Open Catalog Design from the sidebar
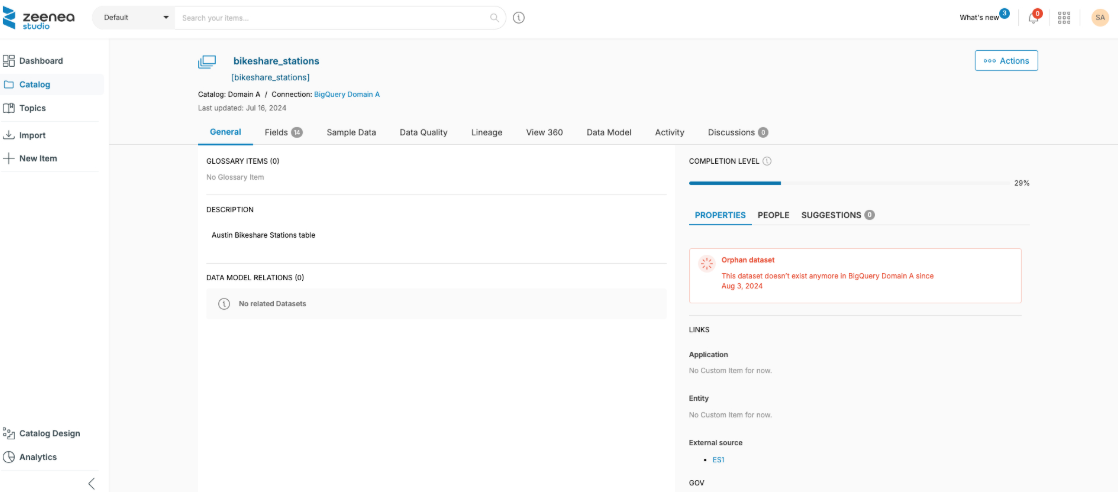This screenshot has height=492, width=1118. click(x=49, y=433)
